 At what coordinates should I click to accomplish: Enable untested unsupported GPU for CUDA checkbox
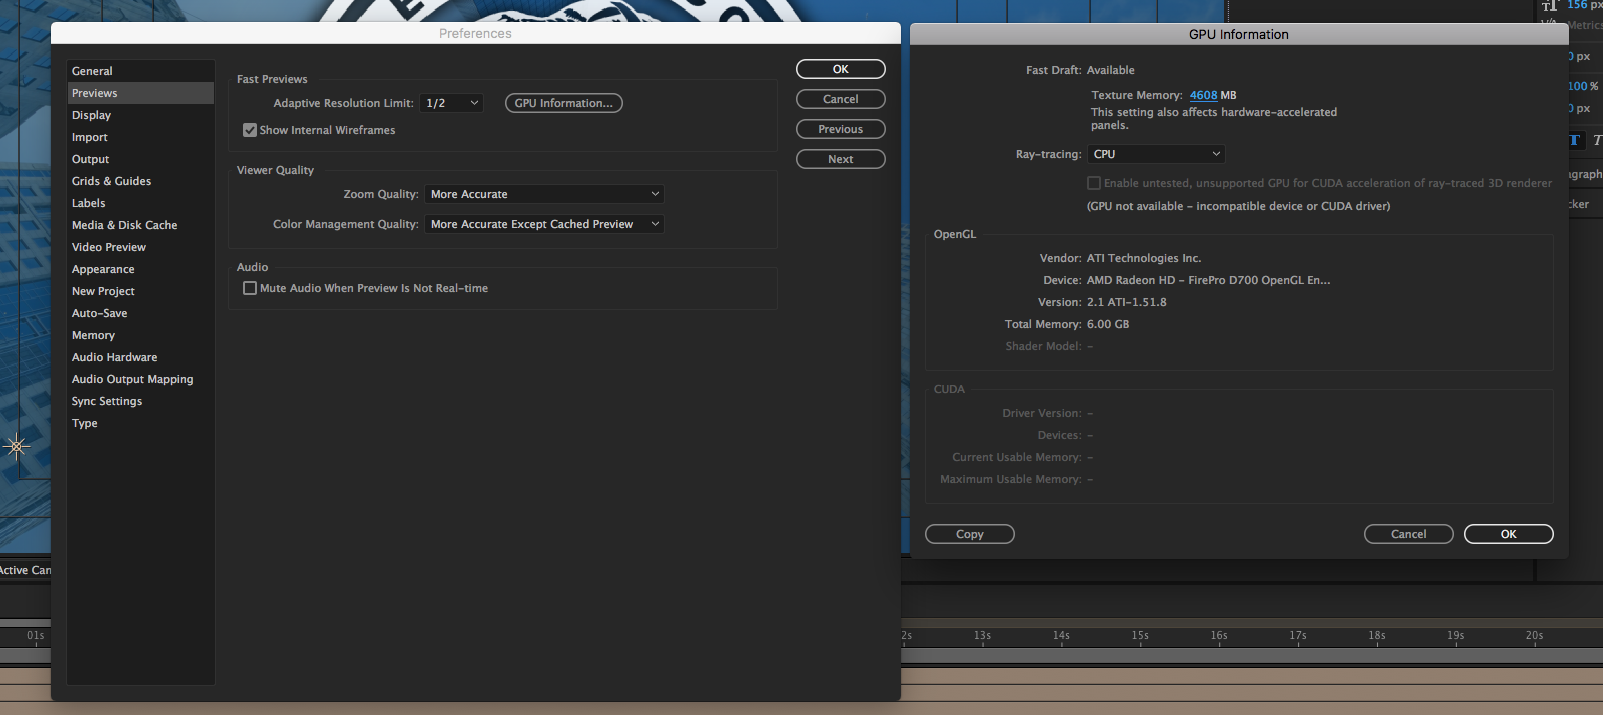[x=1094, y=183]
